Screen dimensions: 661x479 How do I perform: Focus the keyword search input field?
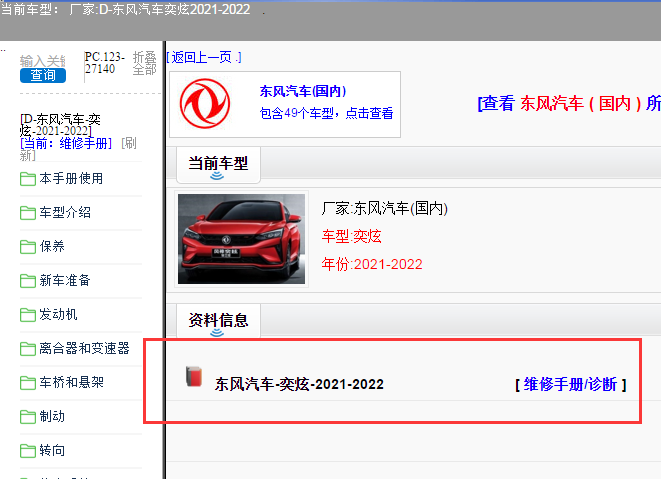click(x=43, y=61)
